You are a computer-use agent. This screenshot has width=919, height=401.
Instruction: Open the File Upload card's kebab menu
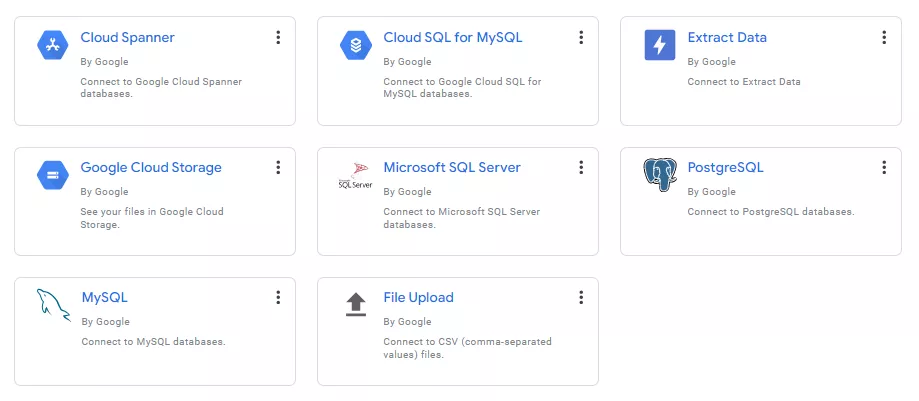(581, 297)
